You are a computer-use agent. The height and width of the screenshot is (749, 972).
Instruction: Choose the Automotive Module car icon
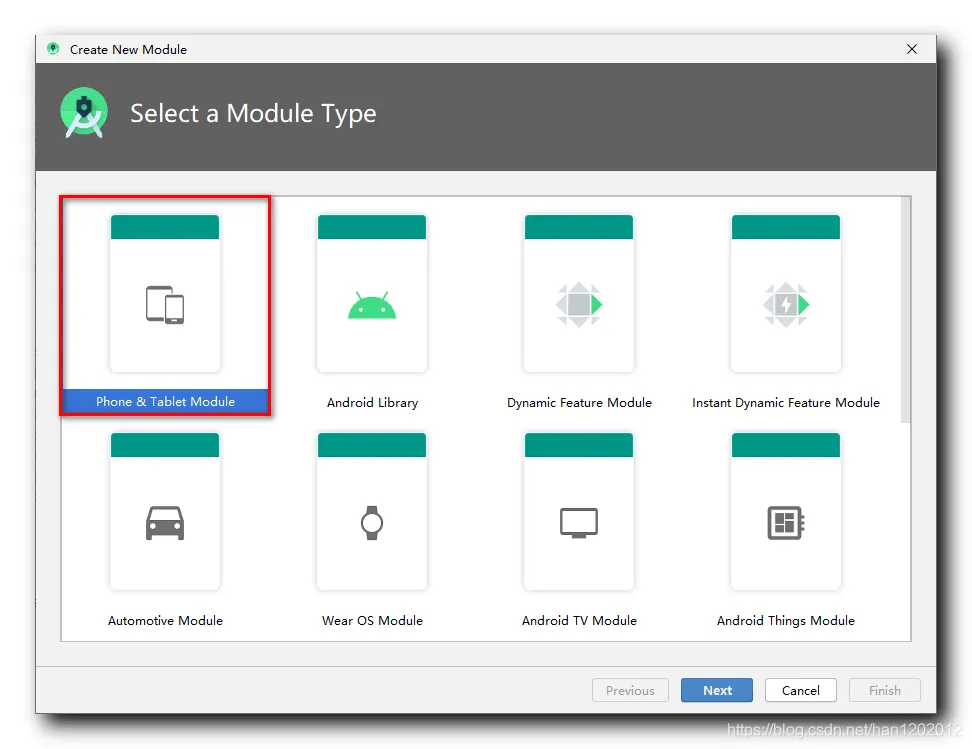pyautogui.click(x=165, y=523)
